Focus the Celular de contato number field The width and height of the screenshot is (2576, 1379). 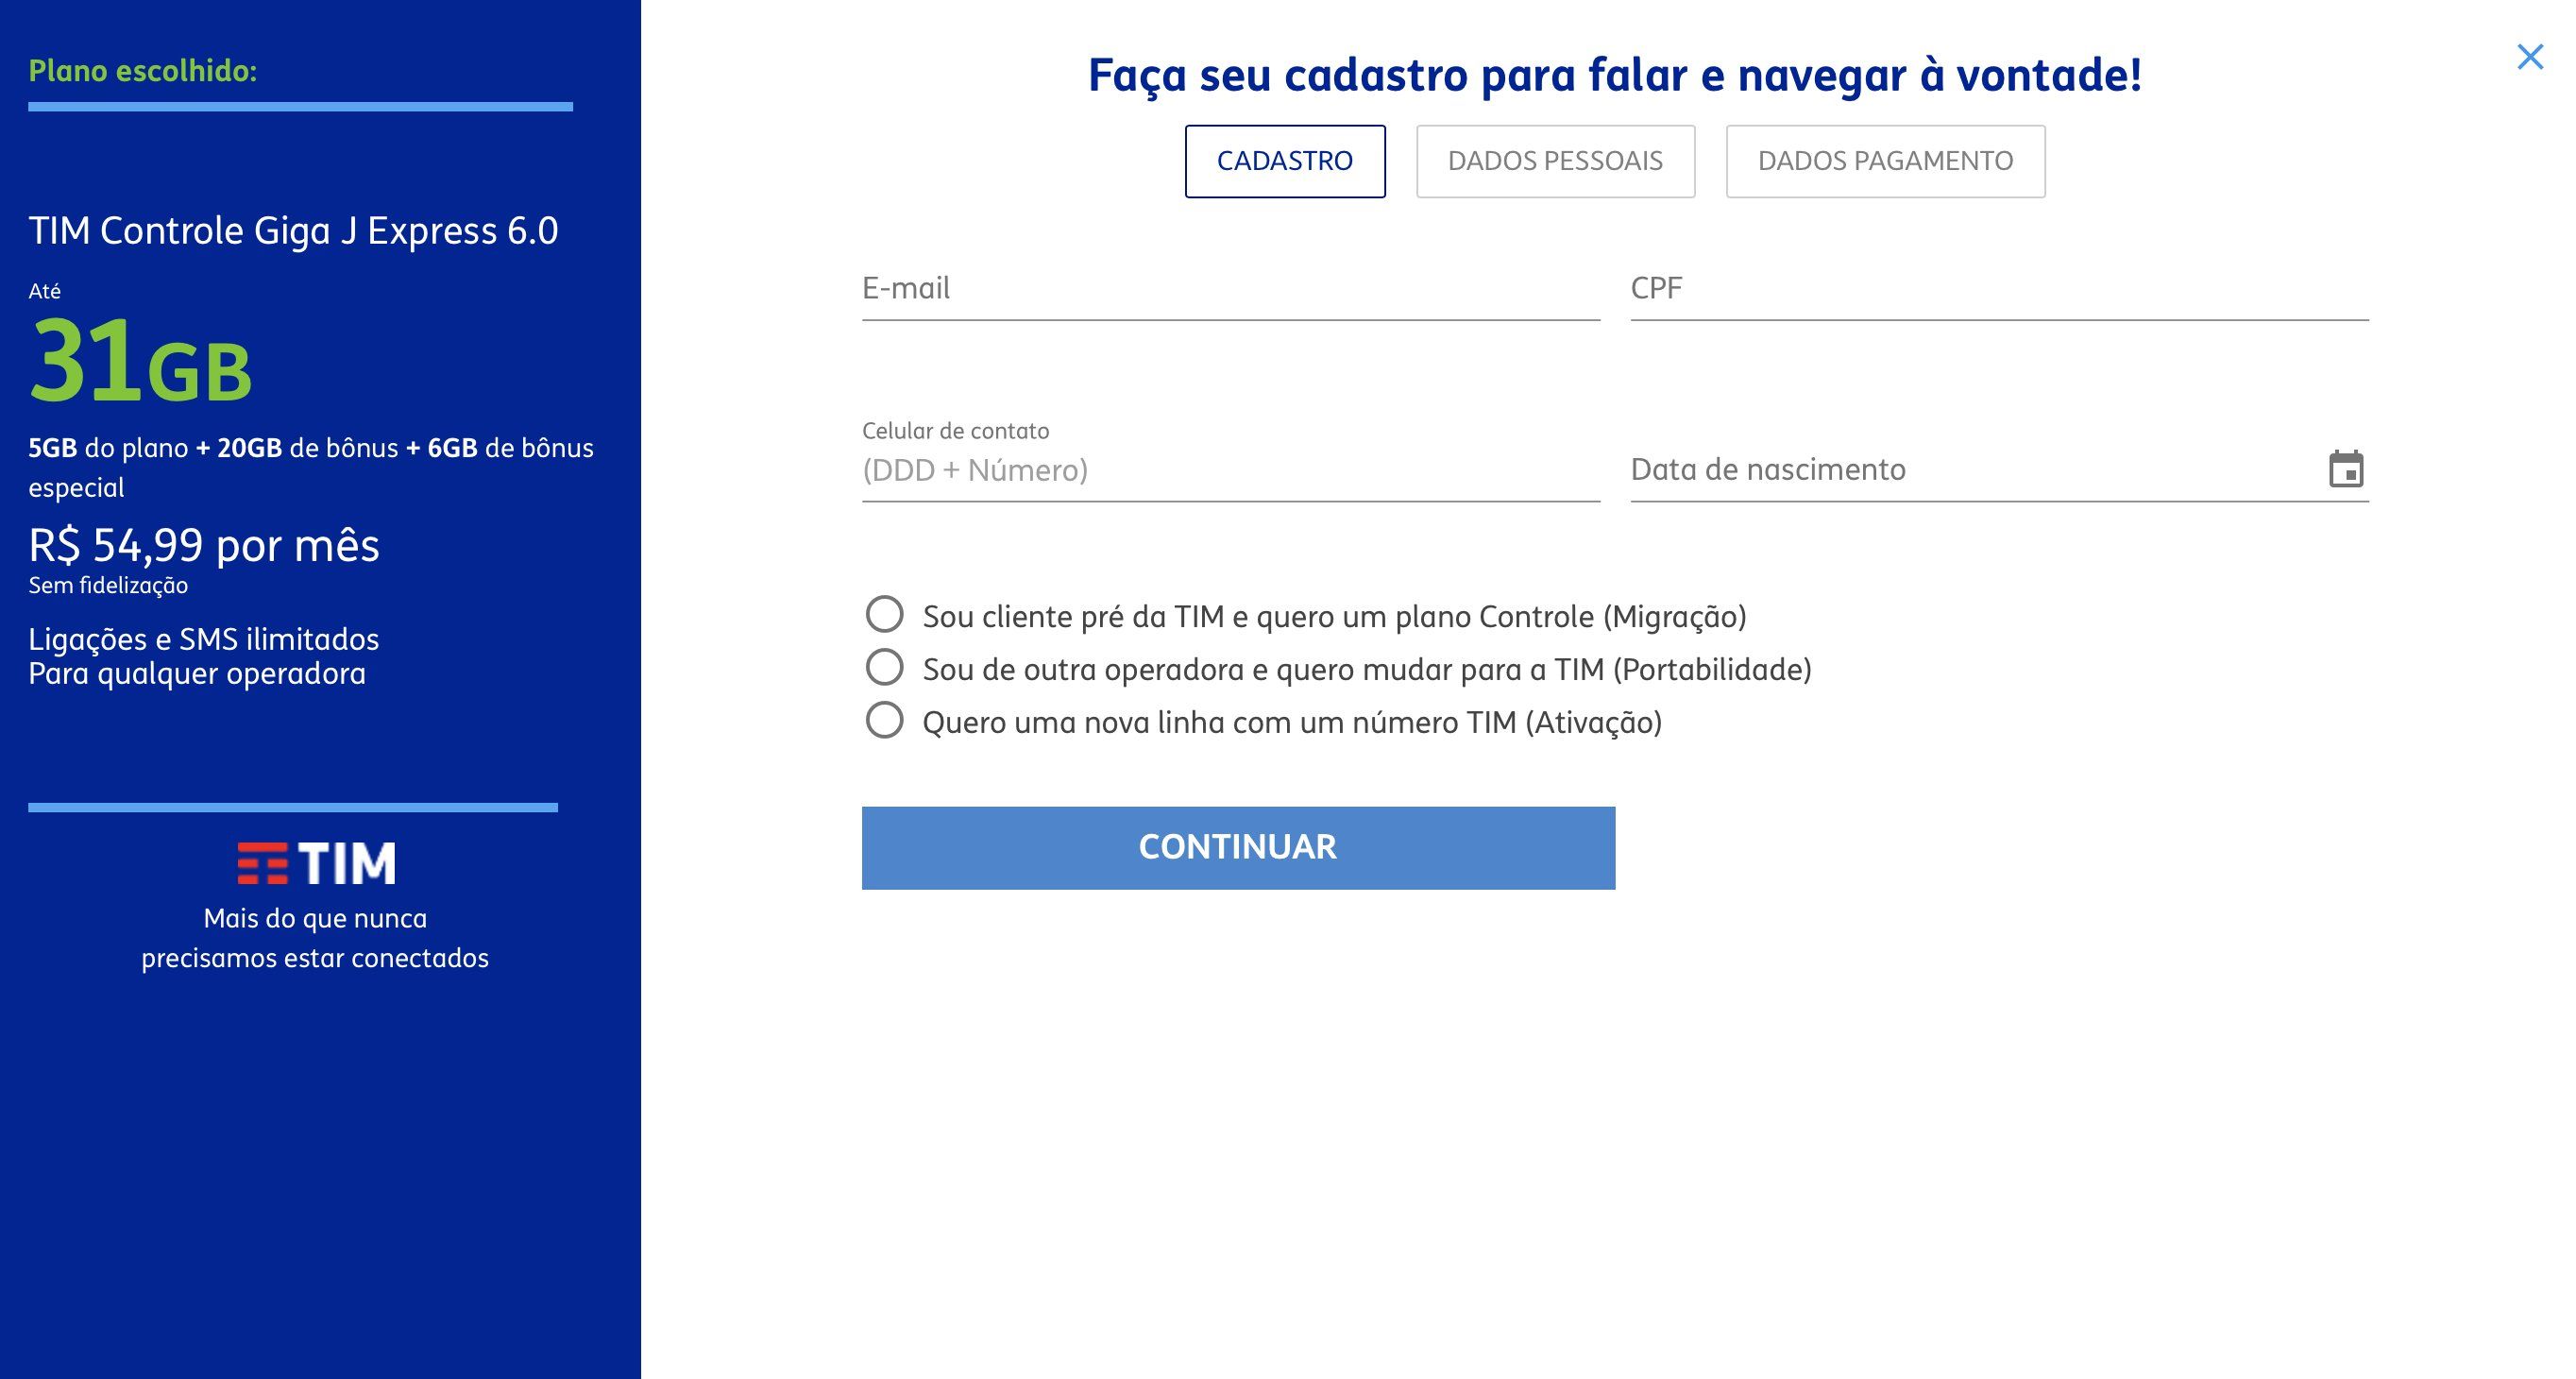[1231, 470]
